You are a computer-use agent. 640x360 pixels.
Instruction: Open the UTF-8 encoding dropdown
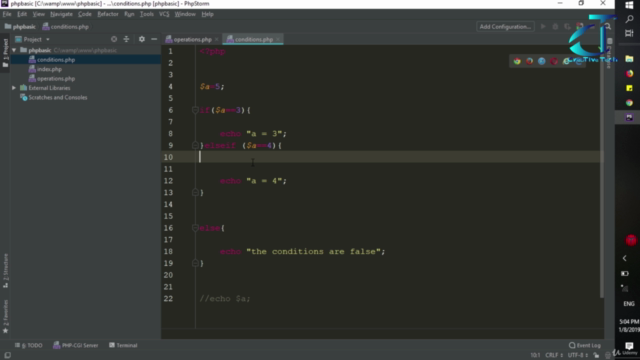coord(578,355)
